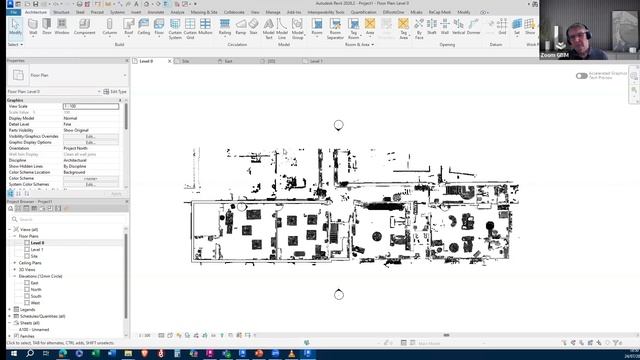Image resolution: width=640 pixels, height=360 pixels.
Task: Select the Vertical opening tool
Action: 458,27
